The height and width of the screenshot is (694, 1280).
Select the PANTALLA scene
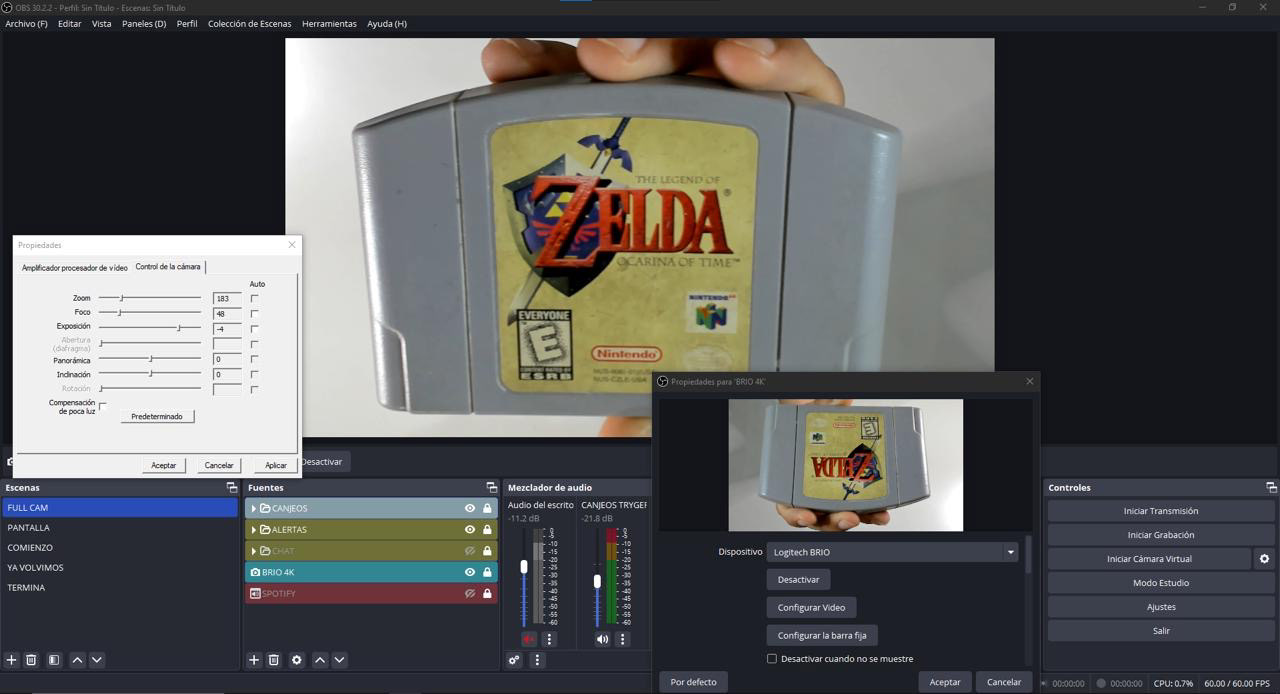point(120,528)
